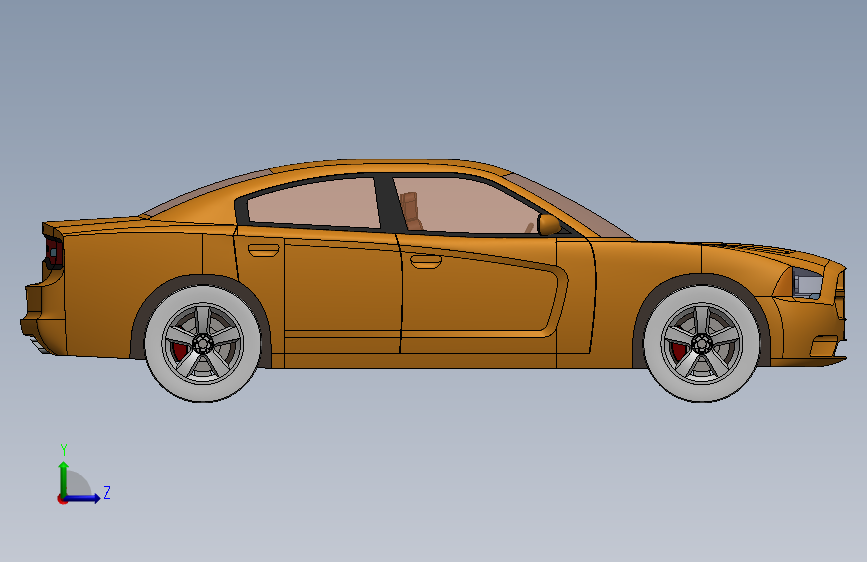Click the blue Z axis of the triad
The image size is (867, 562).
click(x=82, y=498)
